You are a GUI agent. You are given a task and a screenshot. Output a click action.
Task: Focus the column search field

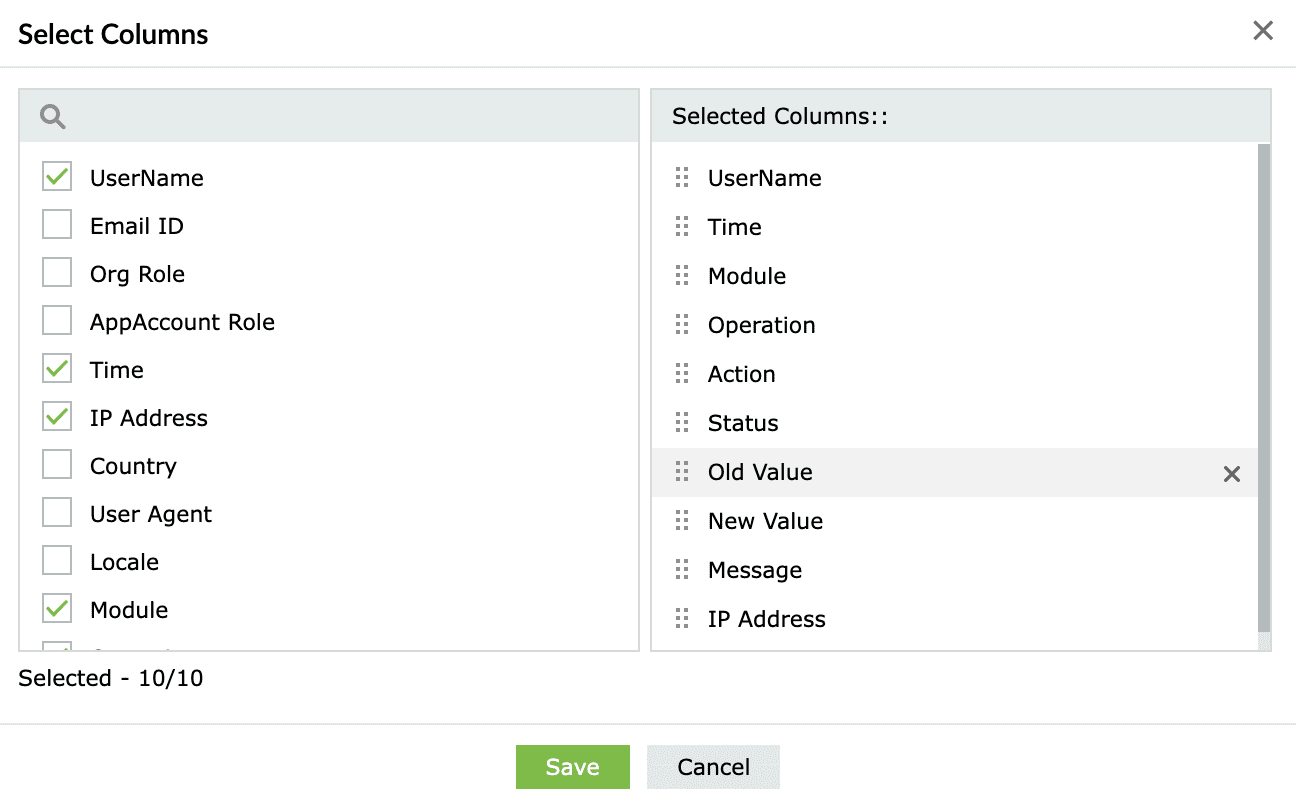click(340, 117)
